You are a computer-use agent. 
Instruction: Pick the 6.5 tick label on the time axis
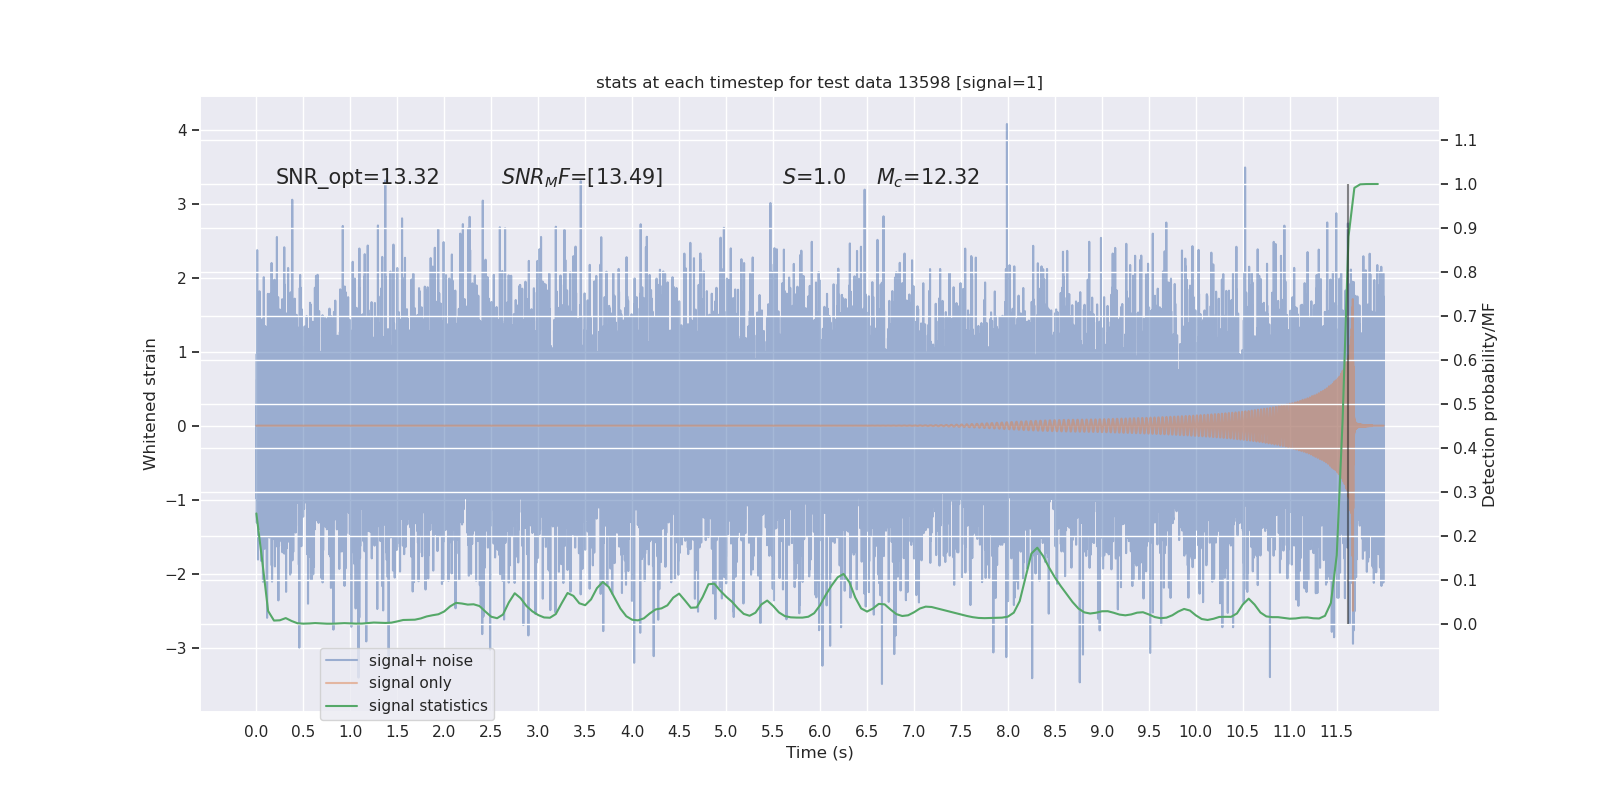[x=867, y=732]
